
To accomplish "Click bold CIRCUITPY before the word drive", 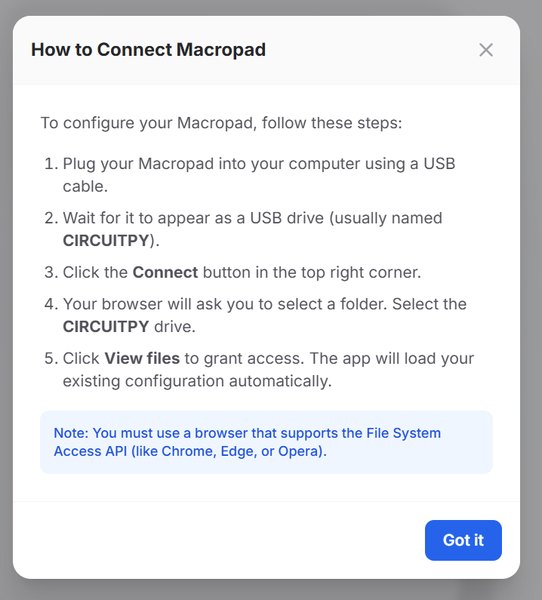I will [x=106, y=327].
